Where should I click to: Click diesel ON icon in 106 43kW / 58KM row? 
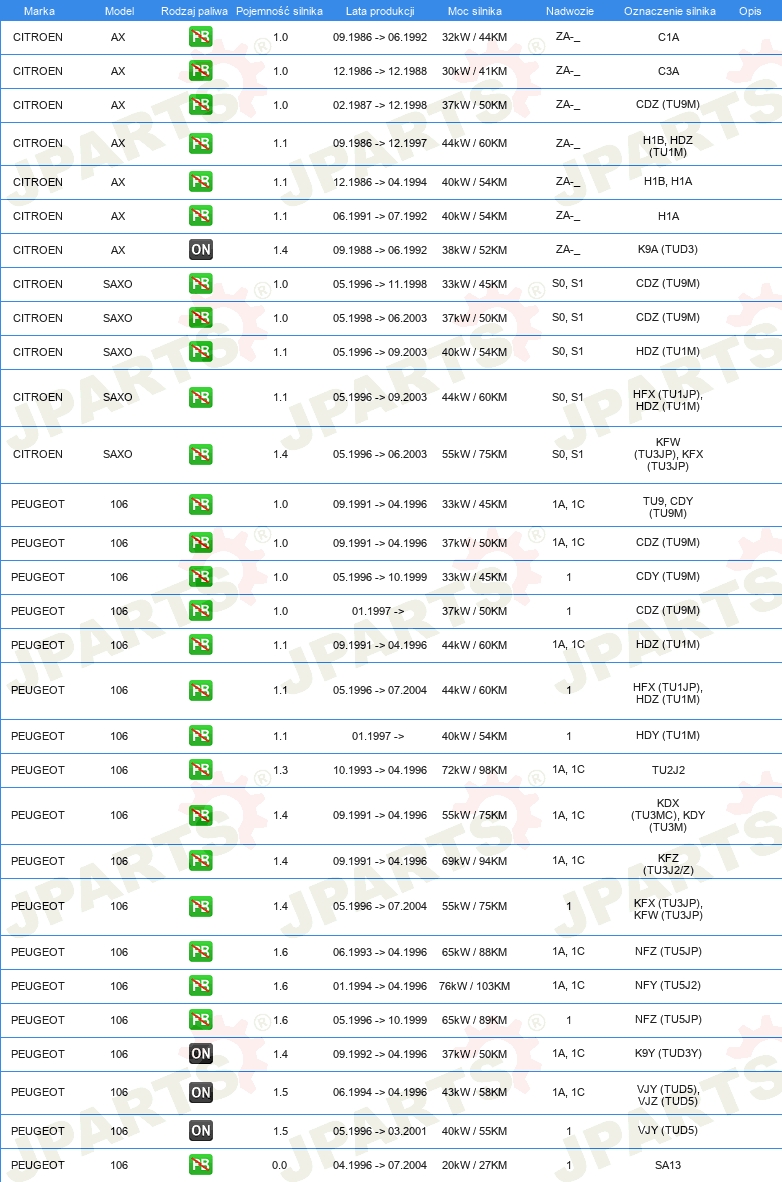coord(201,1092)
